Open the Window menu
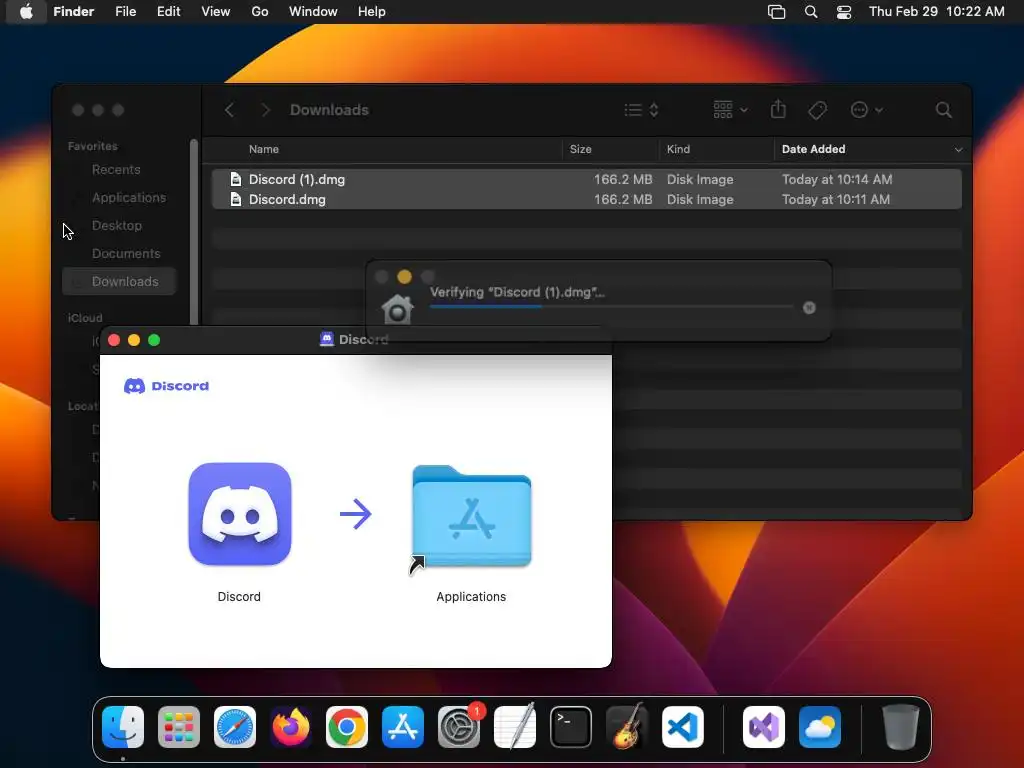1024x768 pixels. 313,12
